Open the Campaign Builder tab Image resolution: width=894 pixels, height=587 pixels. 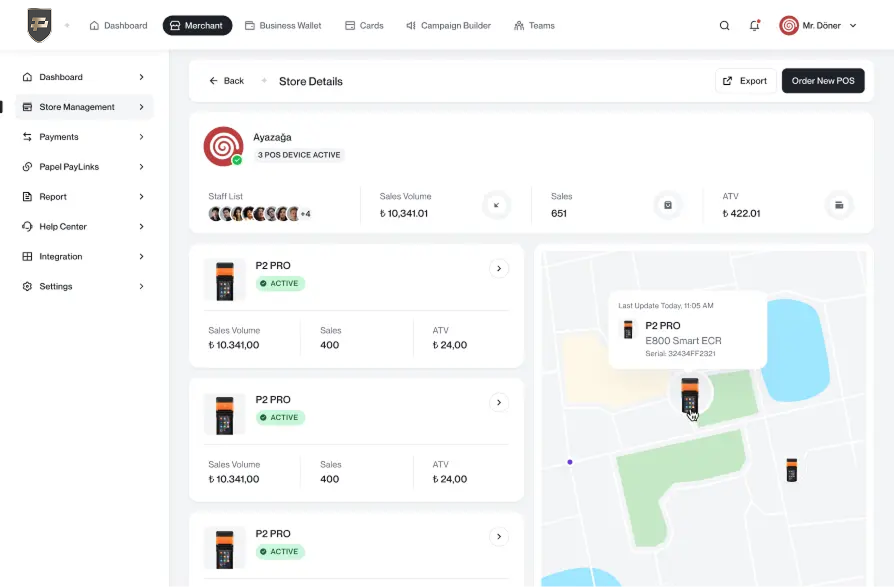(x=448, y=26)
